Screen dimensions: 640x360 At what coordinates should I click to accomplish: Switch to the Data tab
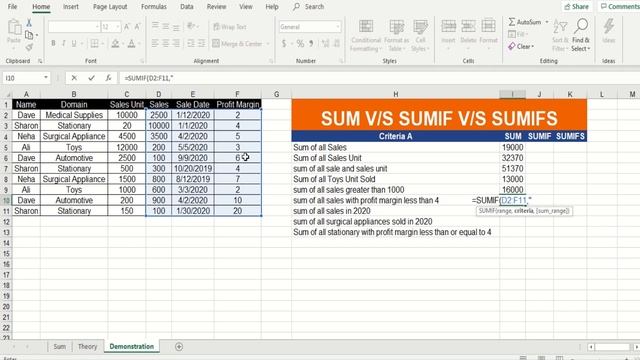[x=187, y=7]
